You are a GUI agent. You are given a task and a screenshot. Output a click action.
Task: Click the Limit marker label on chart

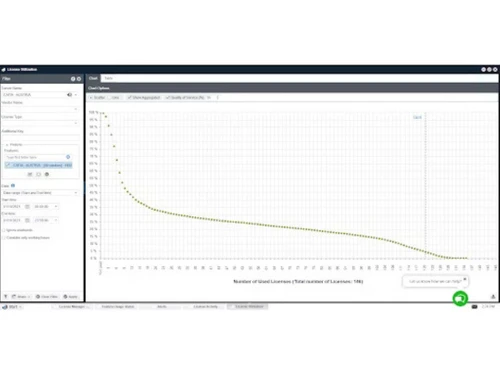(x=417, y=117)
